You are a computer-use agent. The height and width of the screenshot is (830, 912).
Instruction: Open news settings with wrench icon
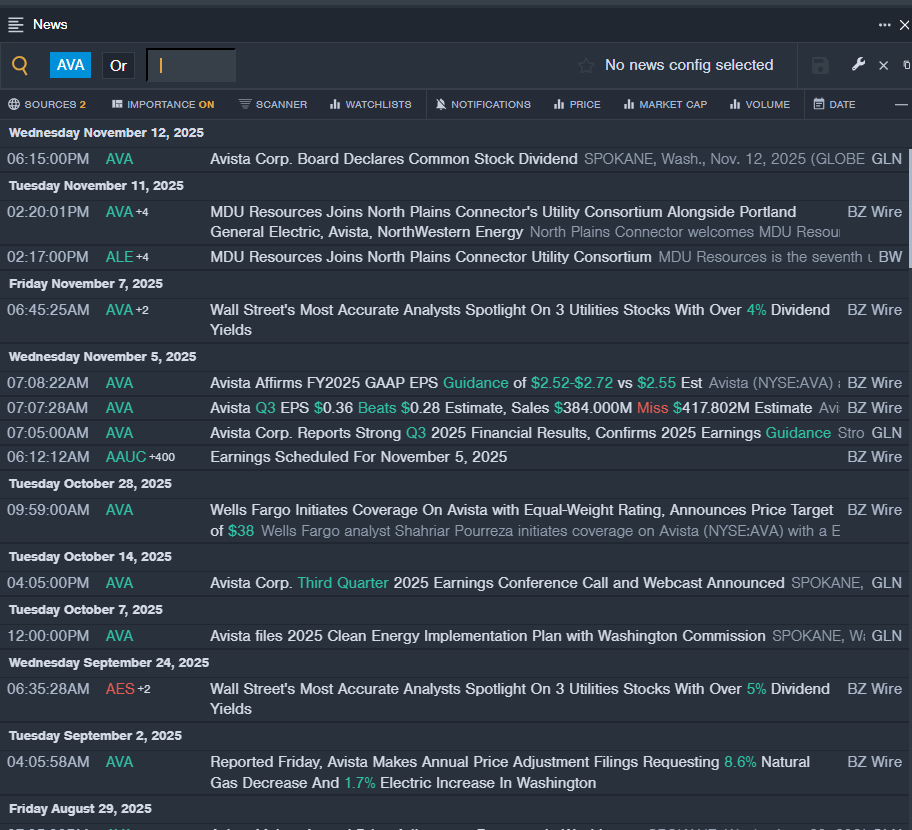(858, 65)
